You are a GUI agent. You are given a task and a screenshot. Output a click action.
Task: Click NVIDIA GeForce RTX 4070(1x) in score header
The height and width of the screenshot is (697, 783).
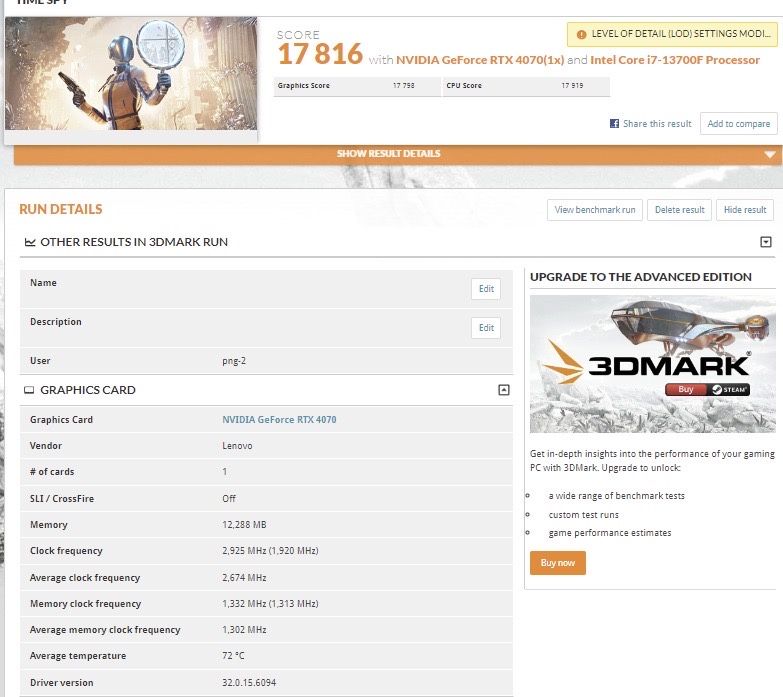point(480,60)
